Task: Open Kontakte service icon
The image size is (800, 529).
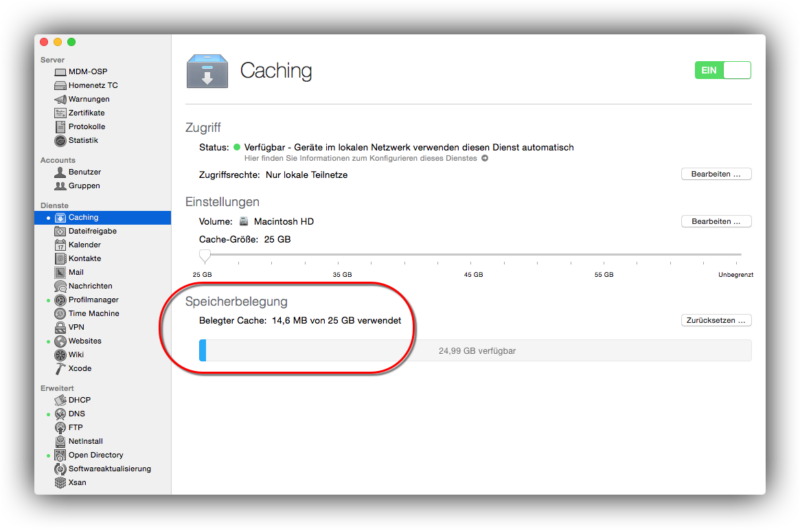Action: [x=60, y=259]
